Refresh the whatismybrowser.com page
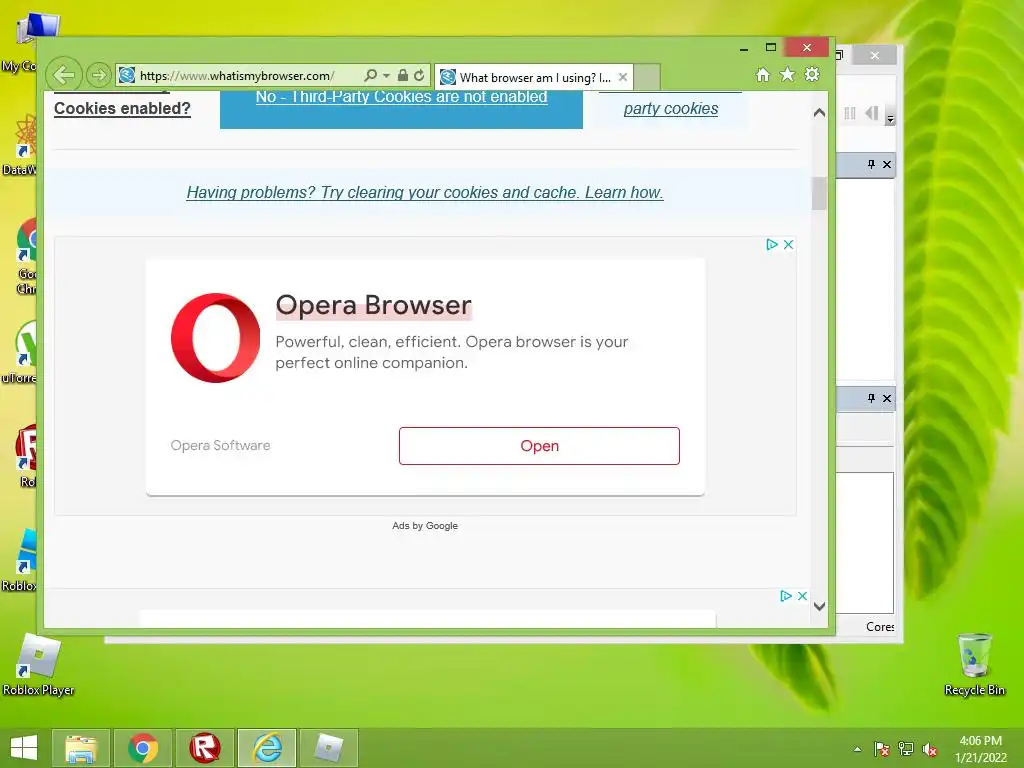 419,75
